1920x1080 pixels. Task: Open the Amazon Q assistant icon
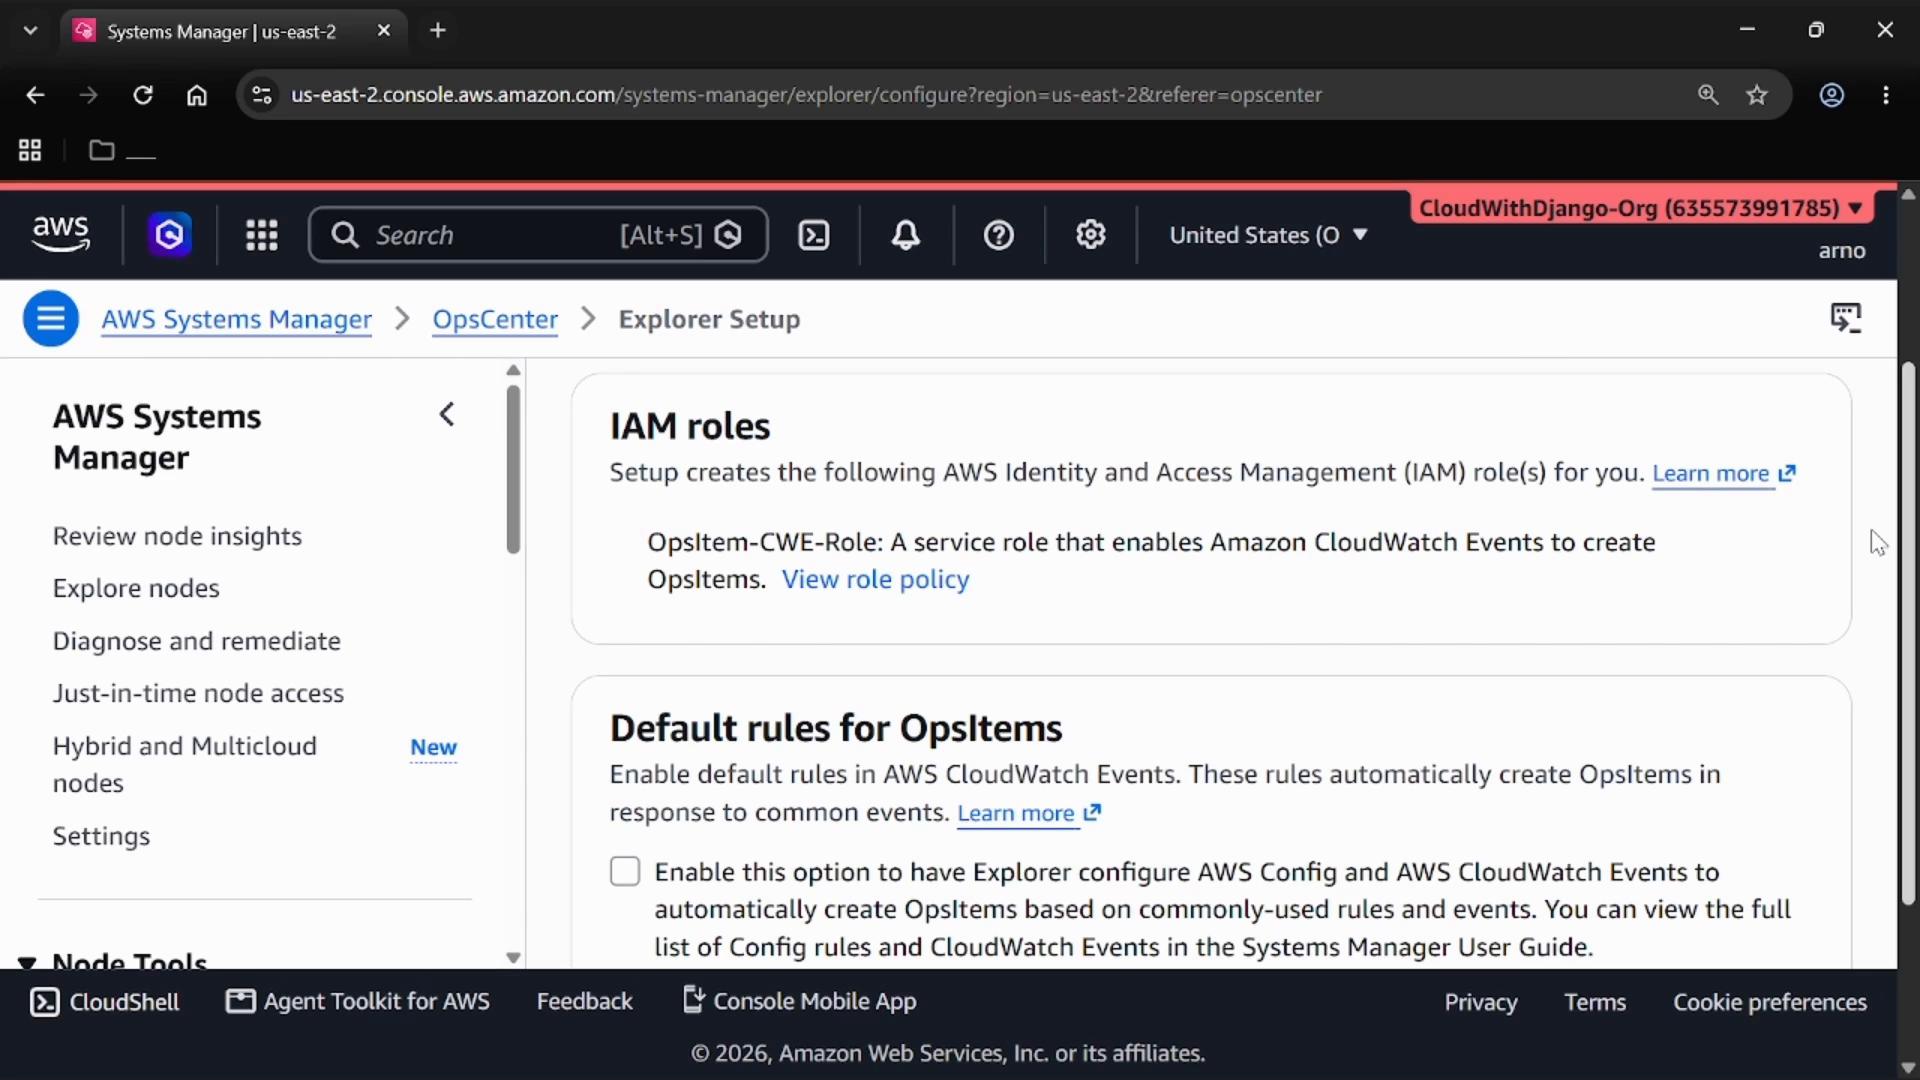pos(170,235)
